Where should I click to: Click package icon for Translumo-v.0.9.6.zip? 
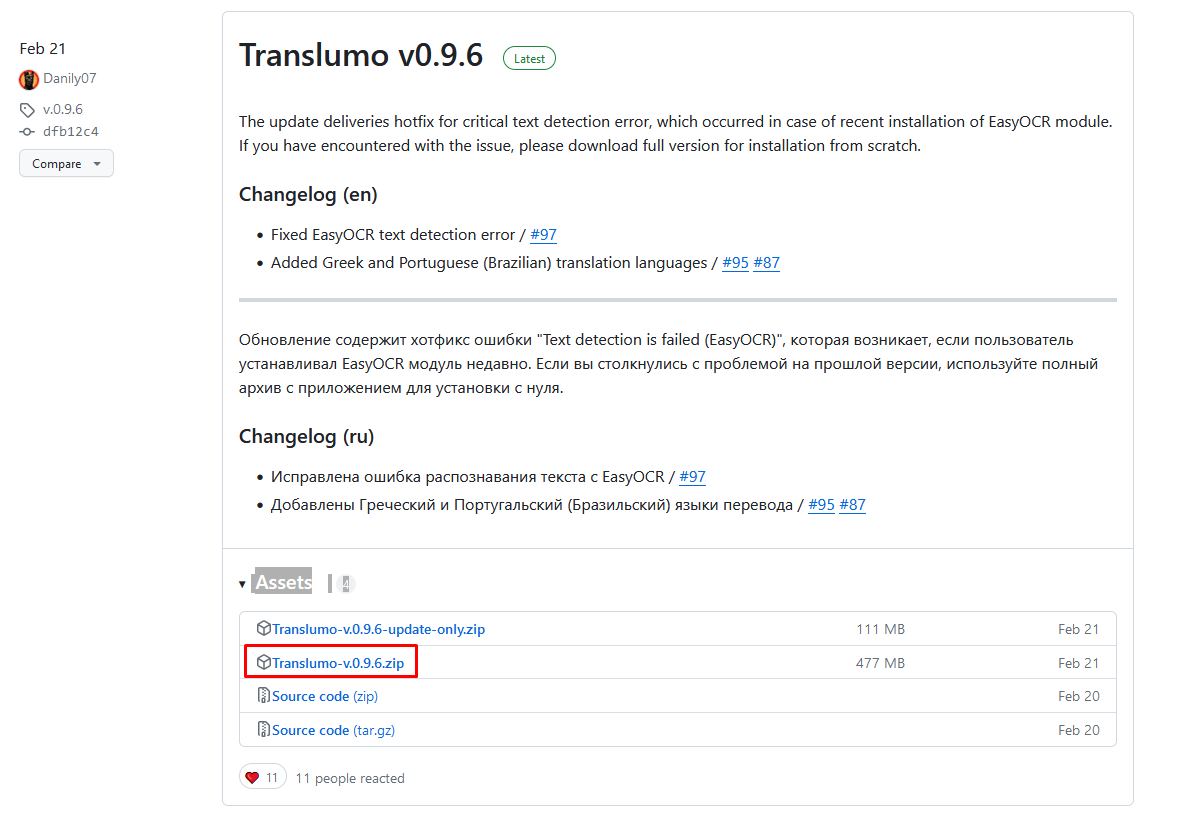[264, 662]
